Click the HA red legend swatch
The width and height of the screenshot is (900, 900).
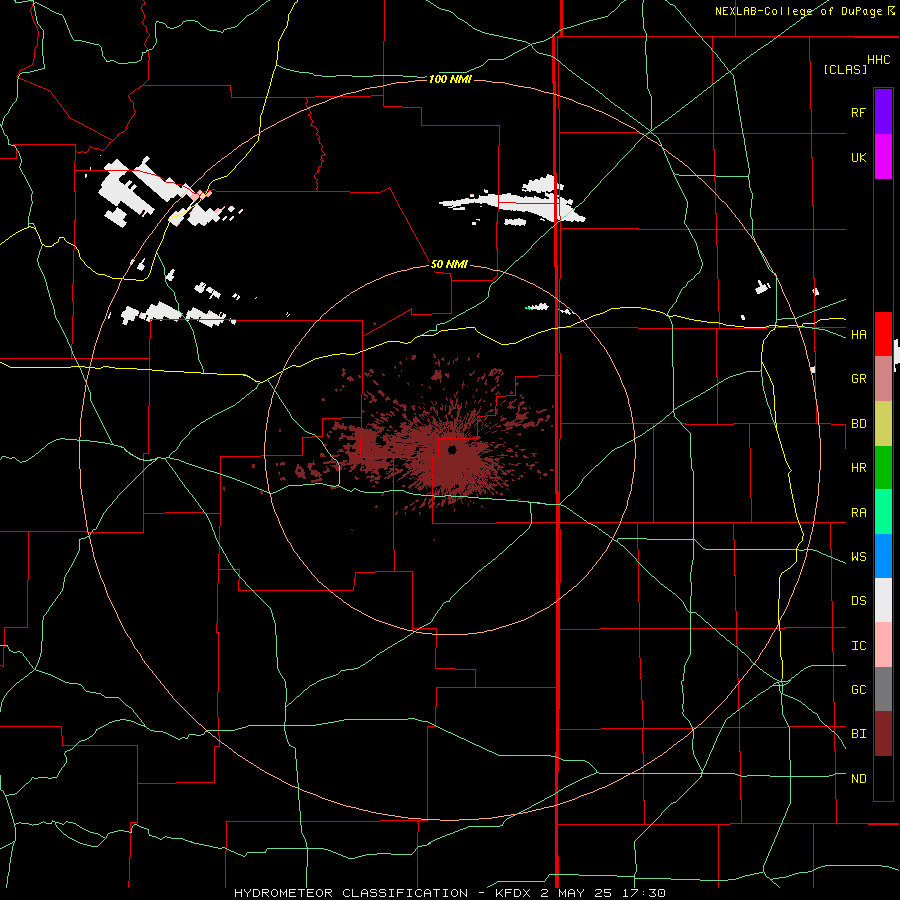883,334
